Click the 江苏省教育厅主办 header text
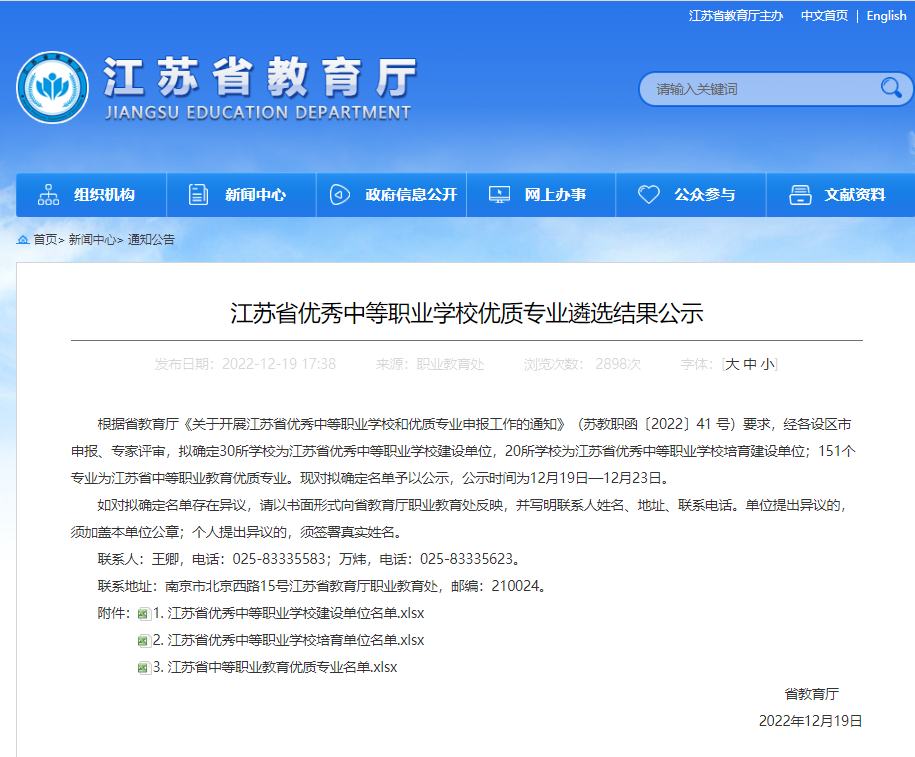The width and height of the screenshot is (915, 757). [736, 16]
